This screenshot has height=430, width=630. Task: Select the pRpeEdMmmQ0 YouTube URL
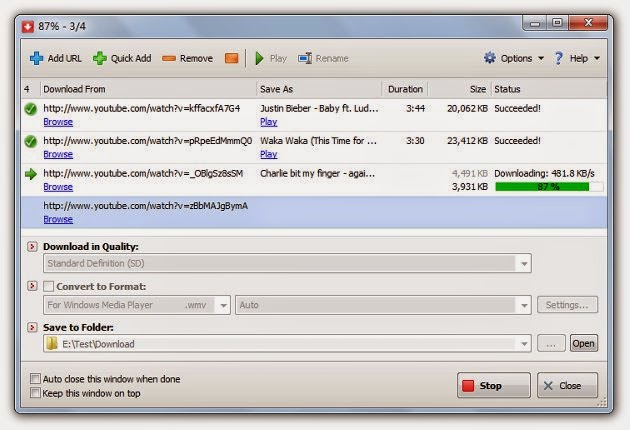tap(147, 141)
